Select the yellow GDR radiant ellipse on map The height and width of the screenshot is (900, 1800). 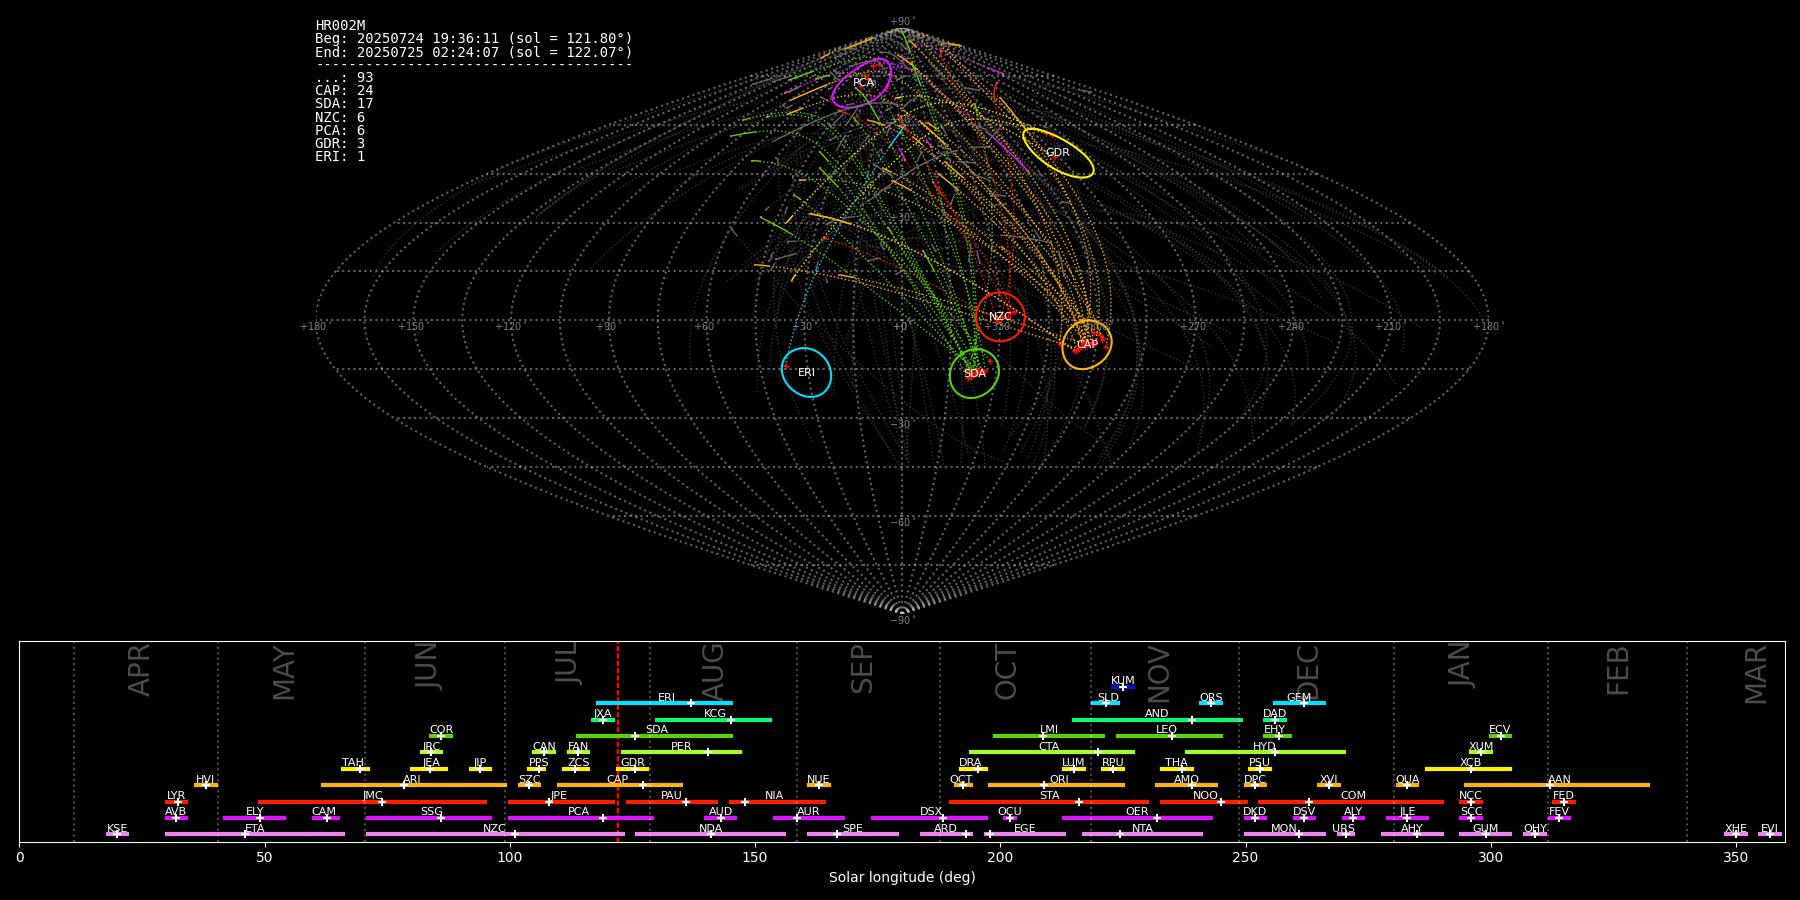tap(1058, 153)
